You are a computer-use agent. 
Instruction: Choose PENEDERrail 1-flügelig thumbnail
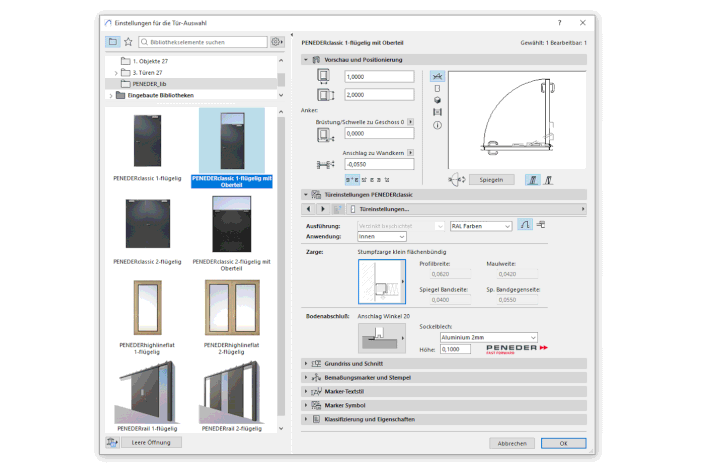pyautogui.click(x=147, y=392)
